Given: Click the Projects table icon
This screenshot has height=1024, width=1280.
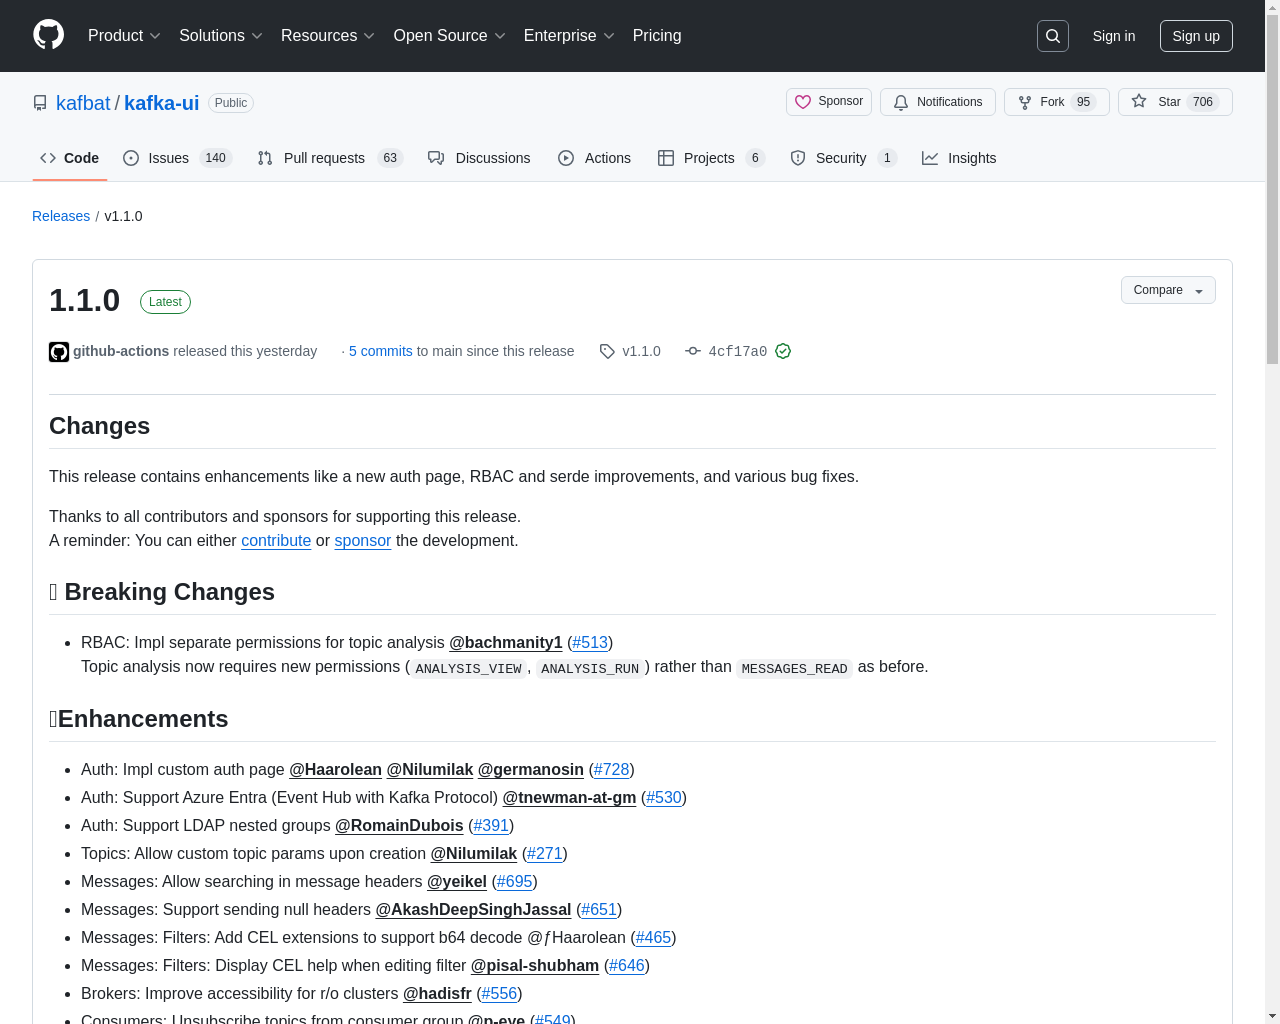Looking at the screenshot, I should point(666,158).
